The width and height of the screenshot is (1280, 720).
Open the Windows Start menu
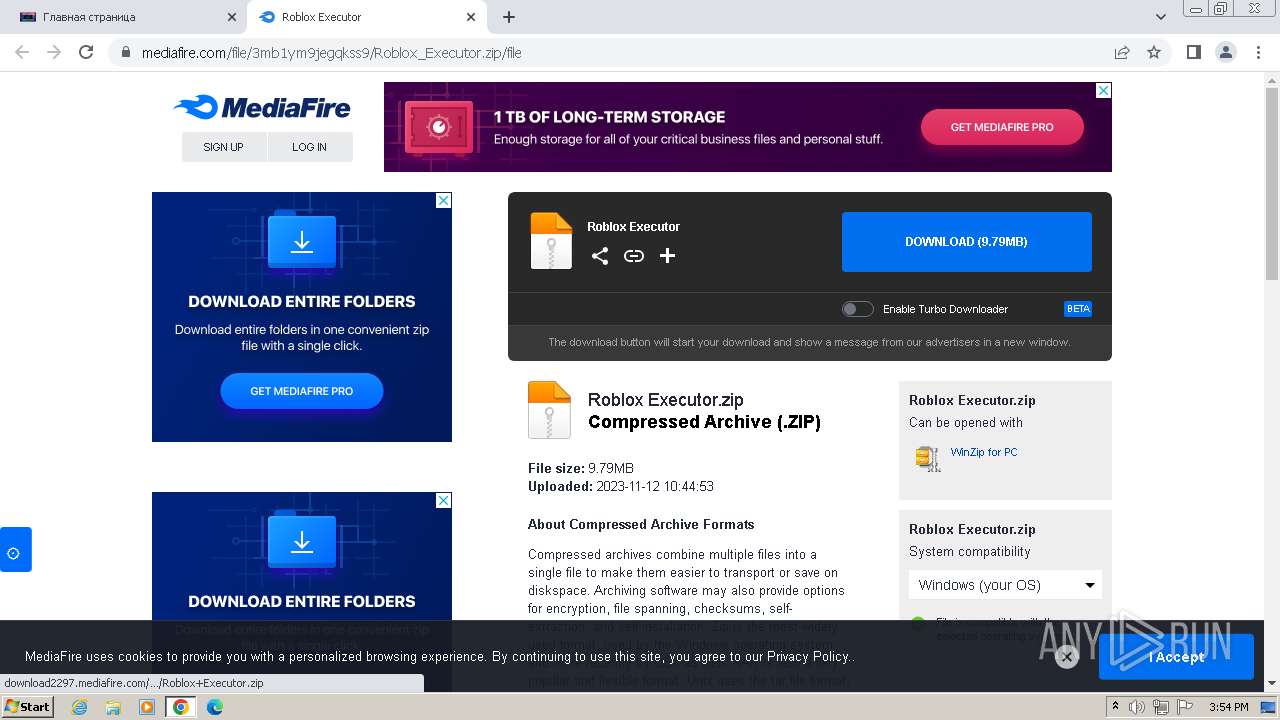(27, 707)
